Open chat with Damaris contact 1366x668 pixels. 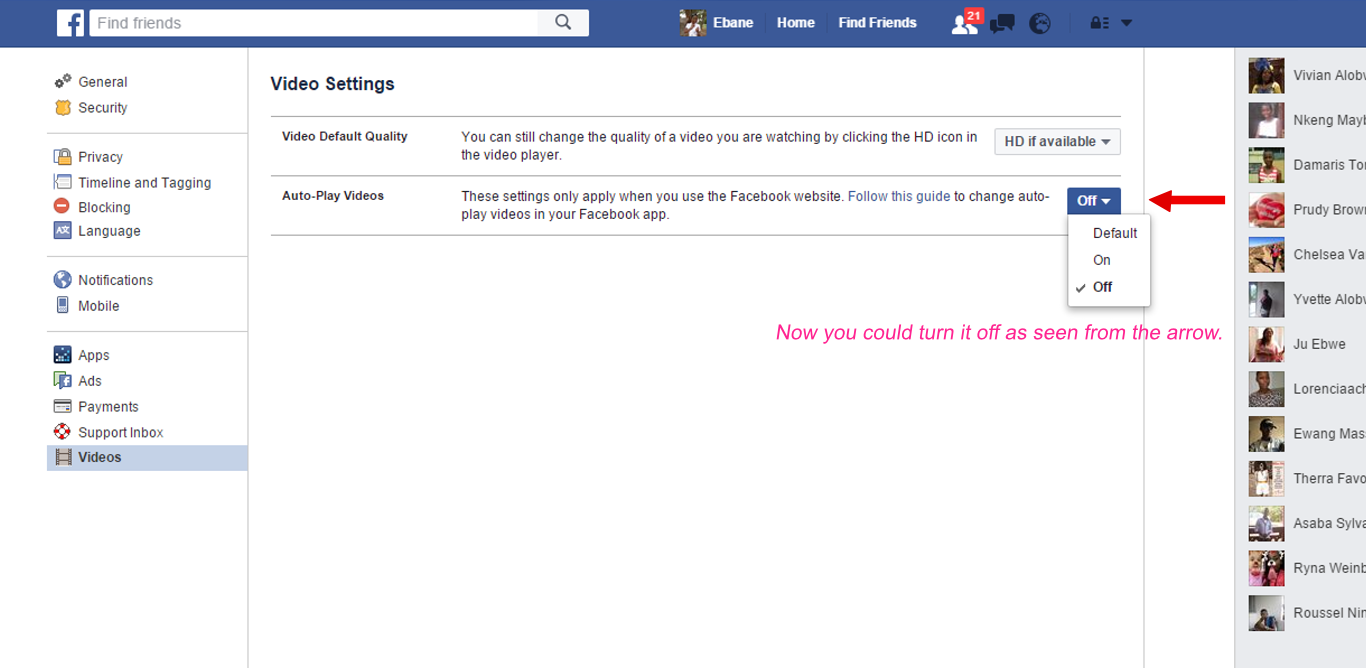(x=1307, y=165)
